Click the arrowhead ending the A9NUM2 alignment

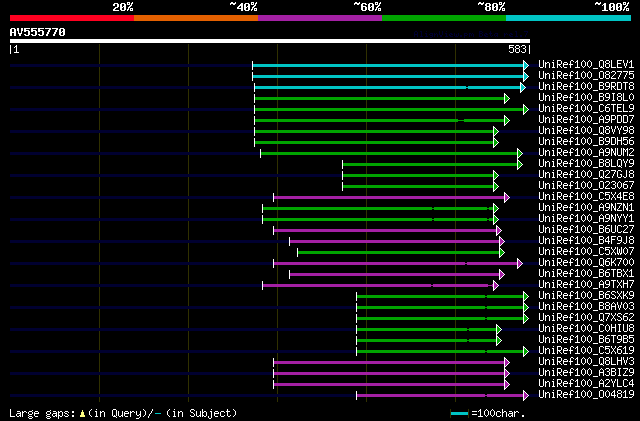pos(520,154)
